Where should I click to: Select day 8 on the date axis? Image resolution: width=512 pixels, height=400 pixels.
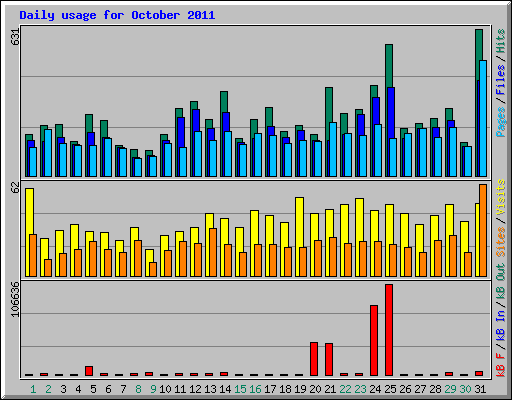click(x=138, y=389)
